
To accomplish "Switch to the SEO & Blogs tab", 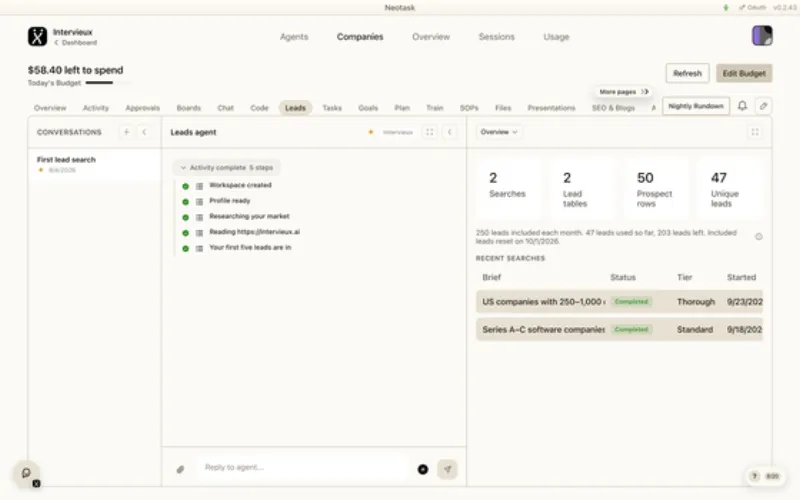I will [x=613, y=108].
